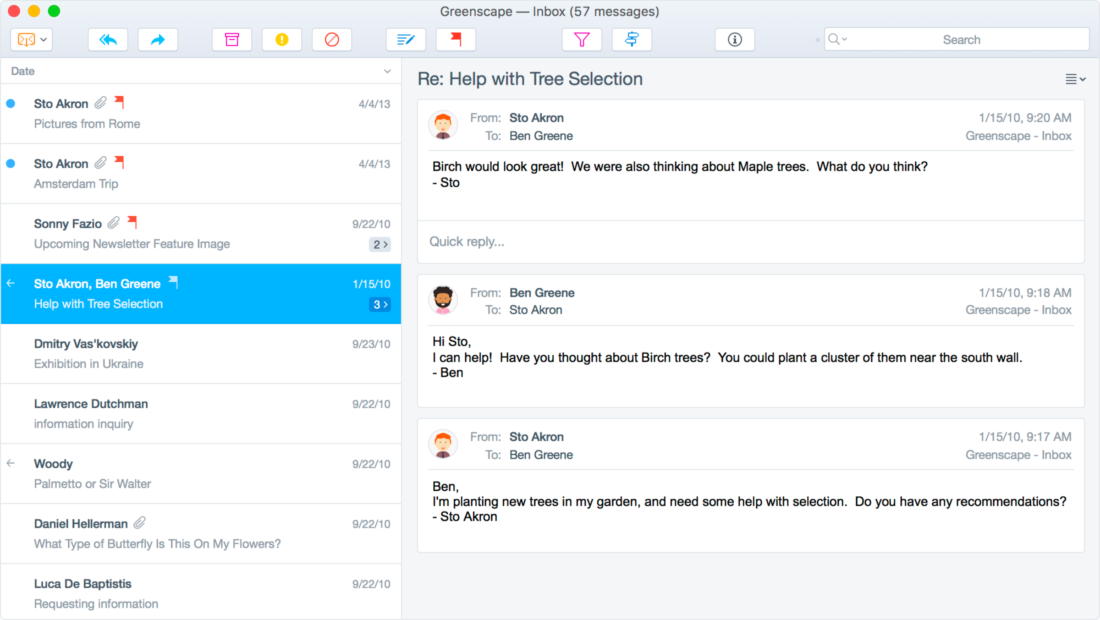
Task: Open conversation options menu dropdown
Action: [x=1075, y=79]
